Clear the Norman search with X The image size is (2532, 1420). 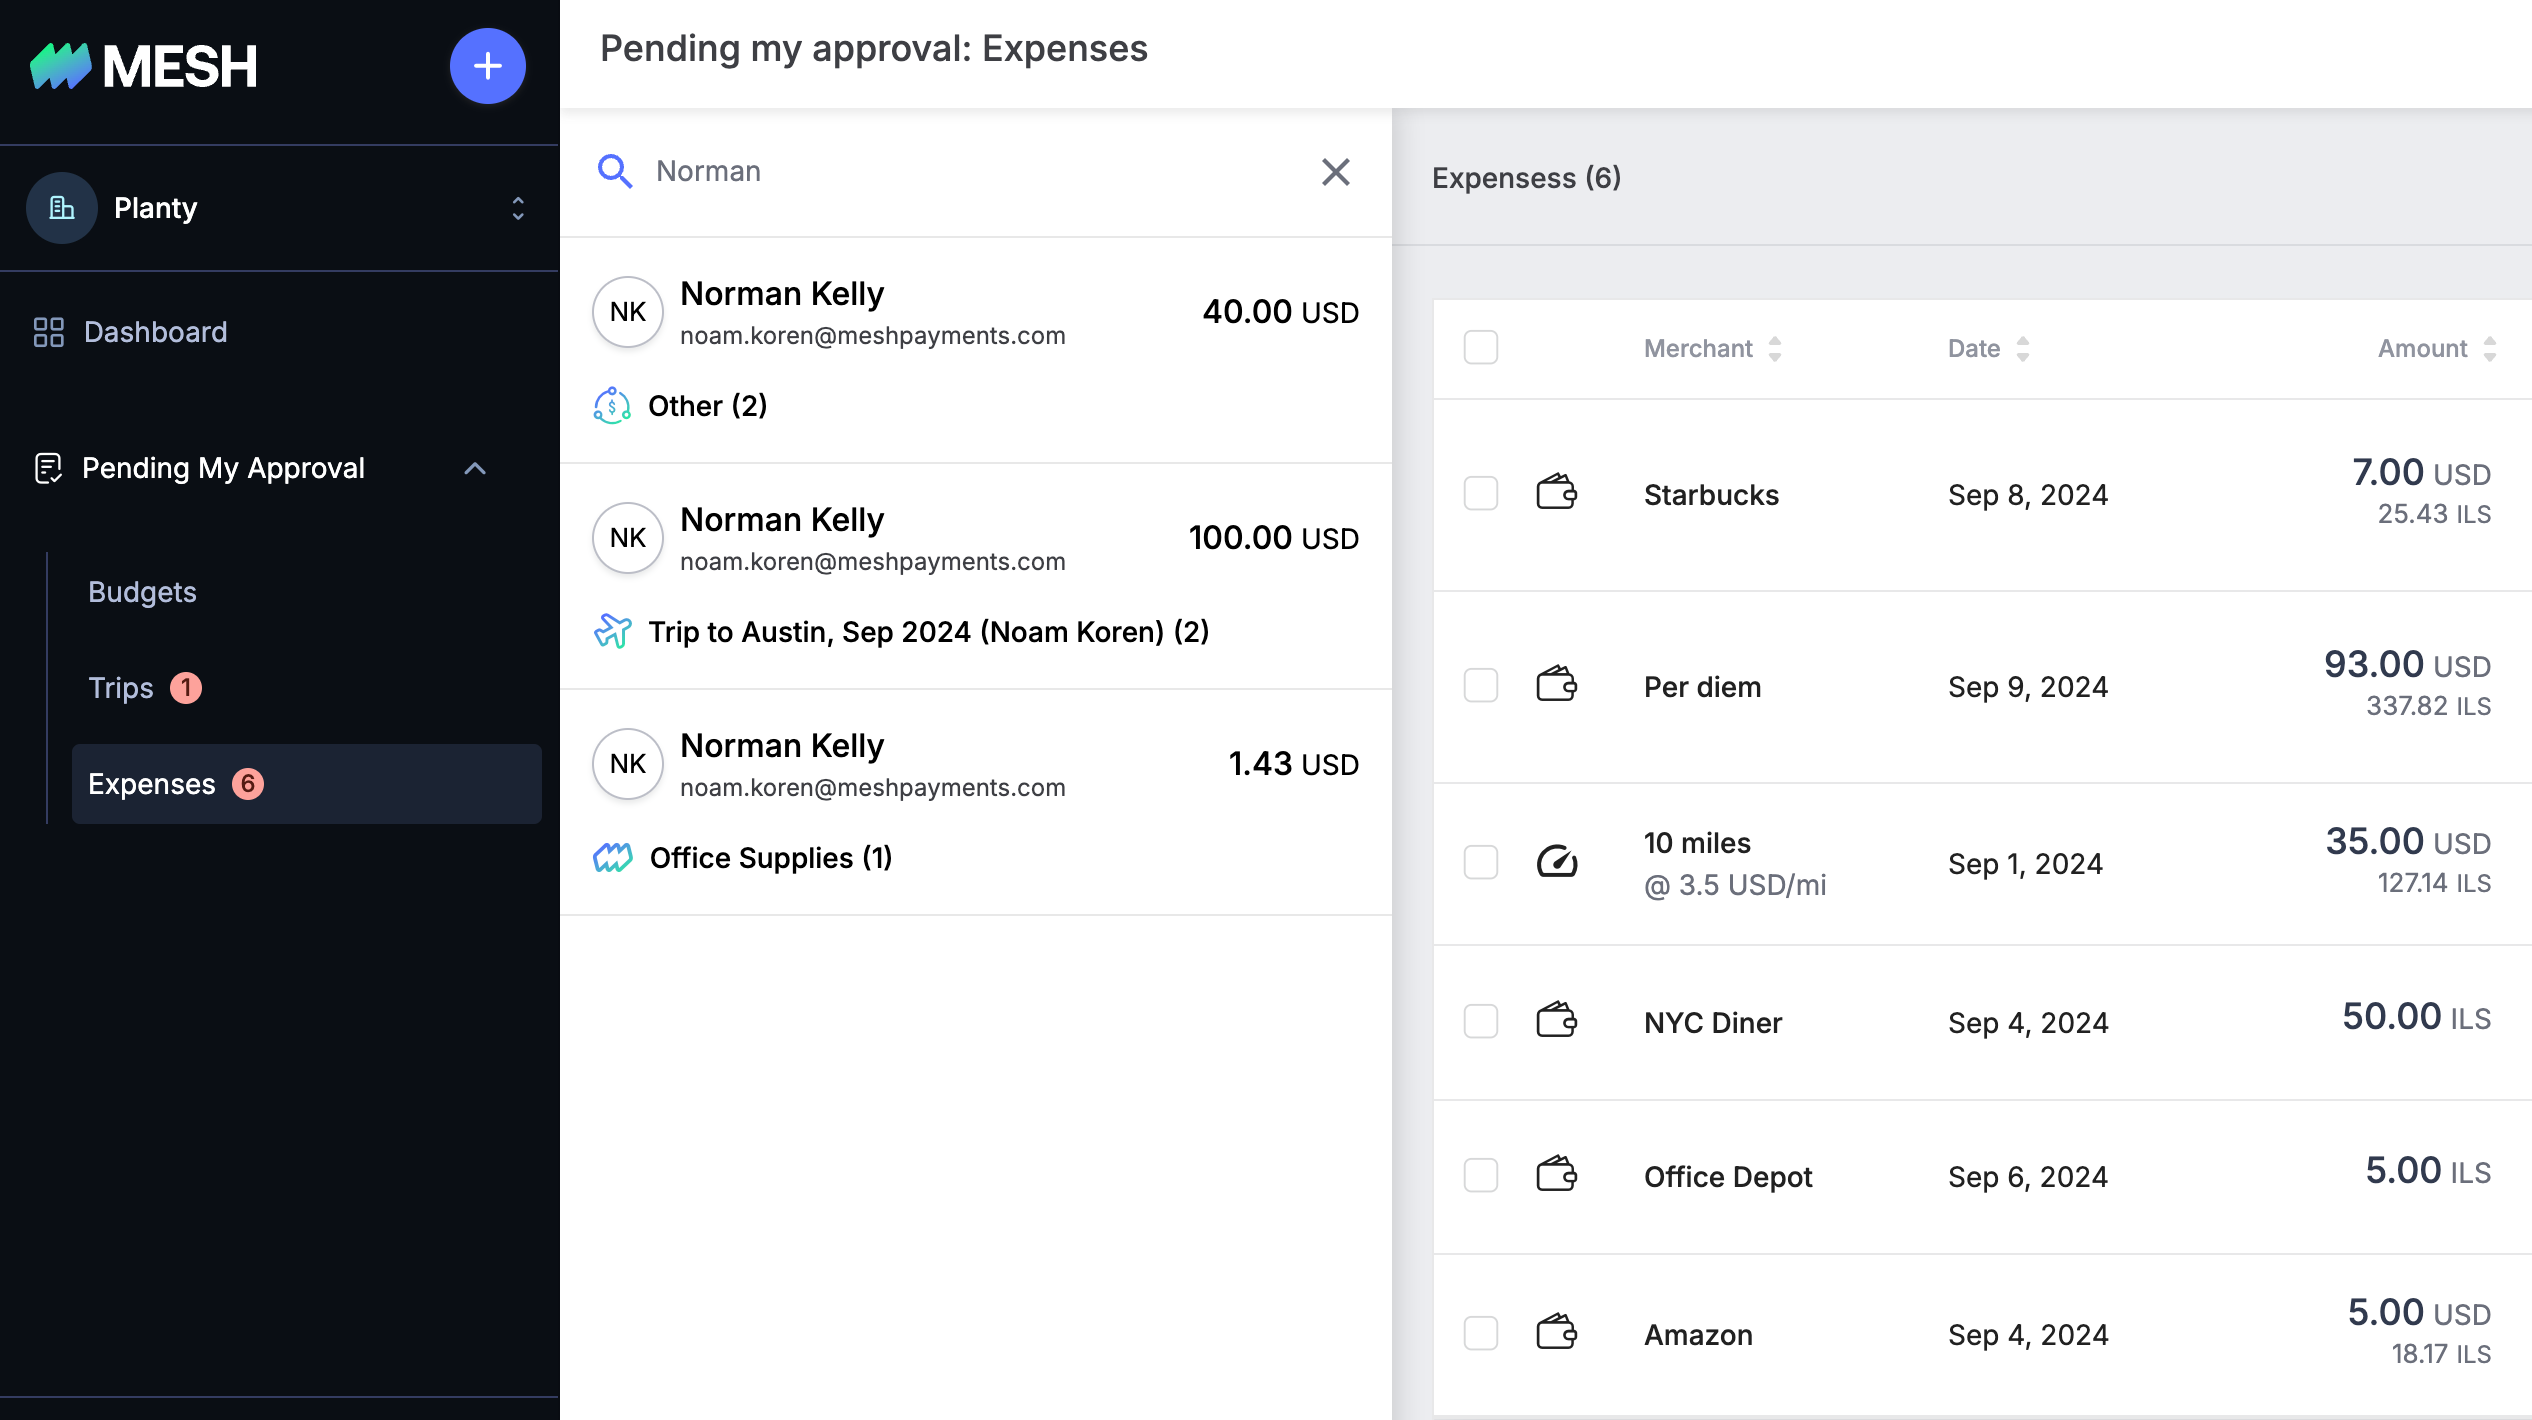[1336, 172]
